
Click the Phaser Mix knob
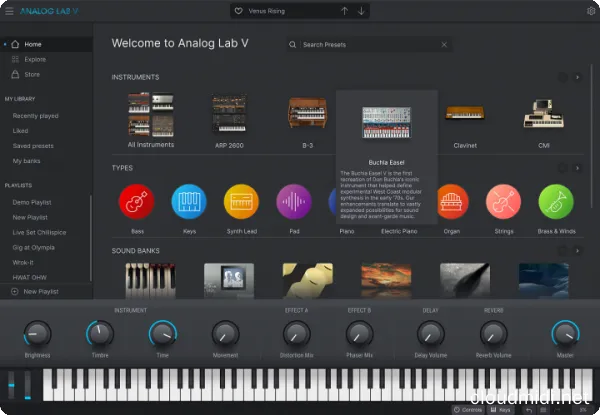359,334
